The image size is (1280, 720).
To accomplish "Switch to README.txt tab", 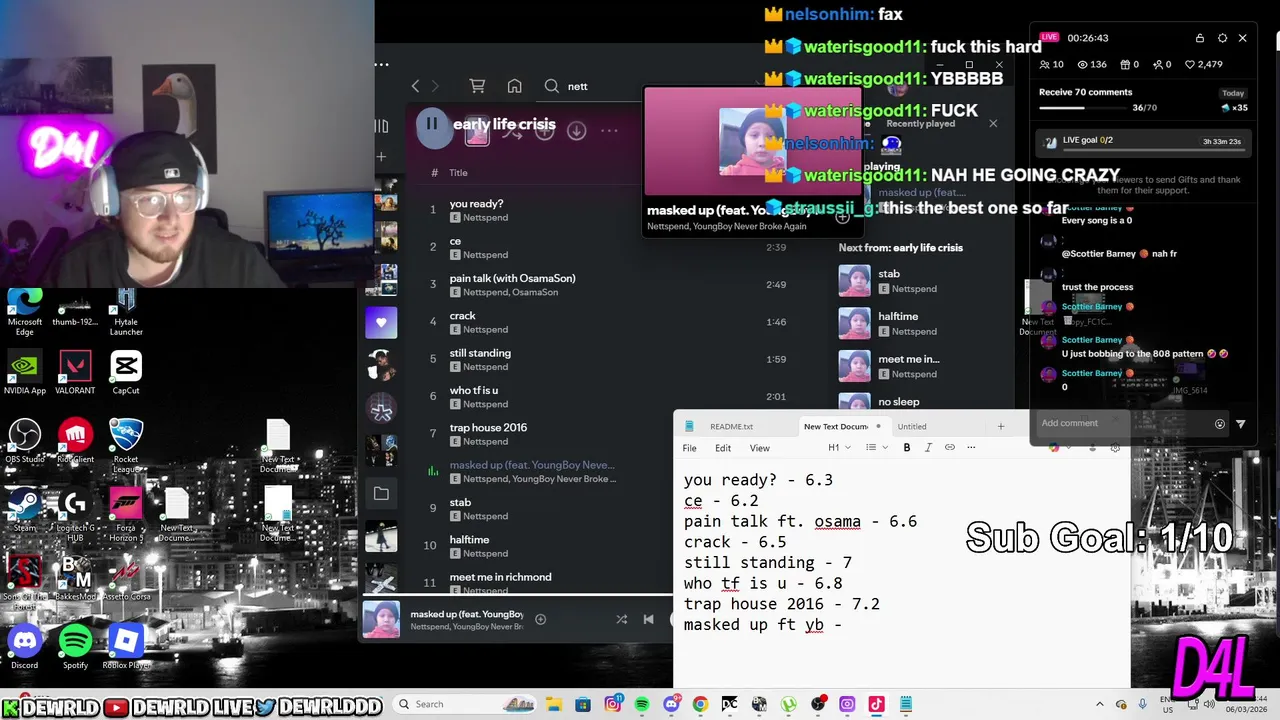I will [x=732, y=426].
